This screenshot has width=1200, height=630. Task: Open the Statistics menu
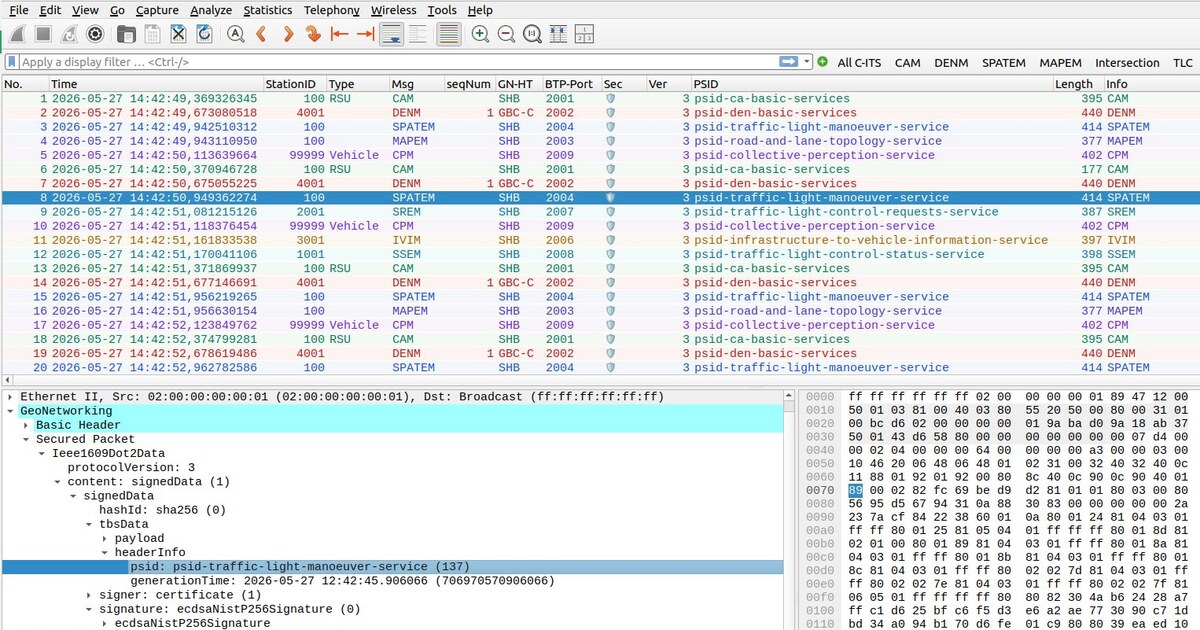point(268,10)
